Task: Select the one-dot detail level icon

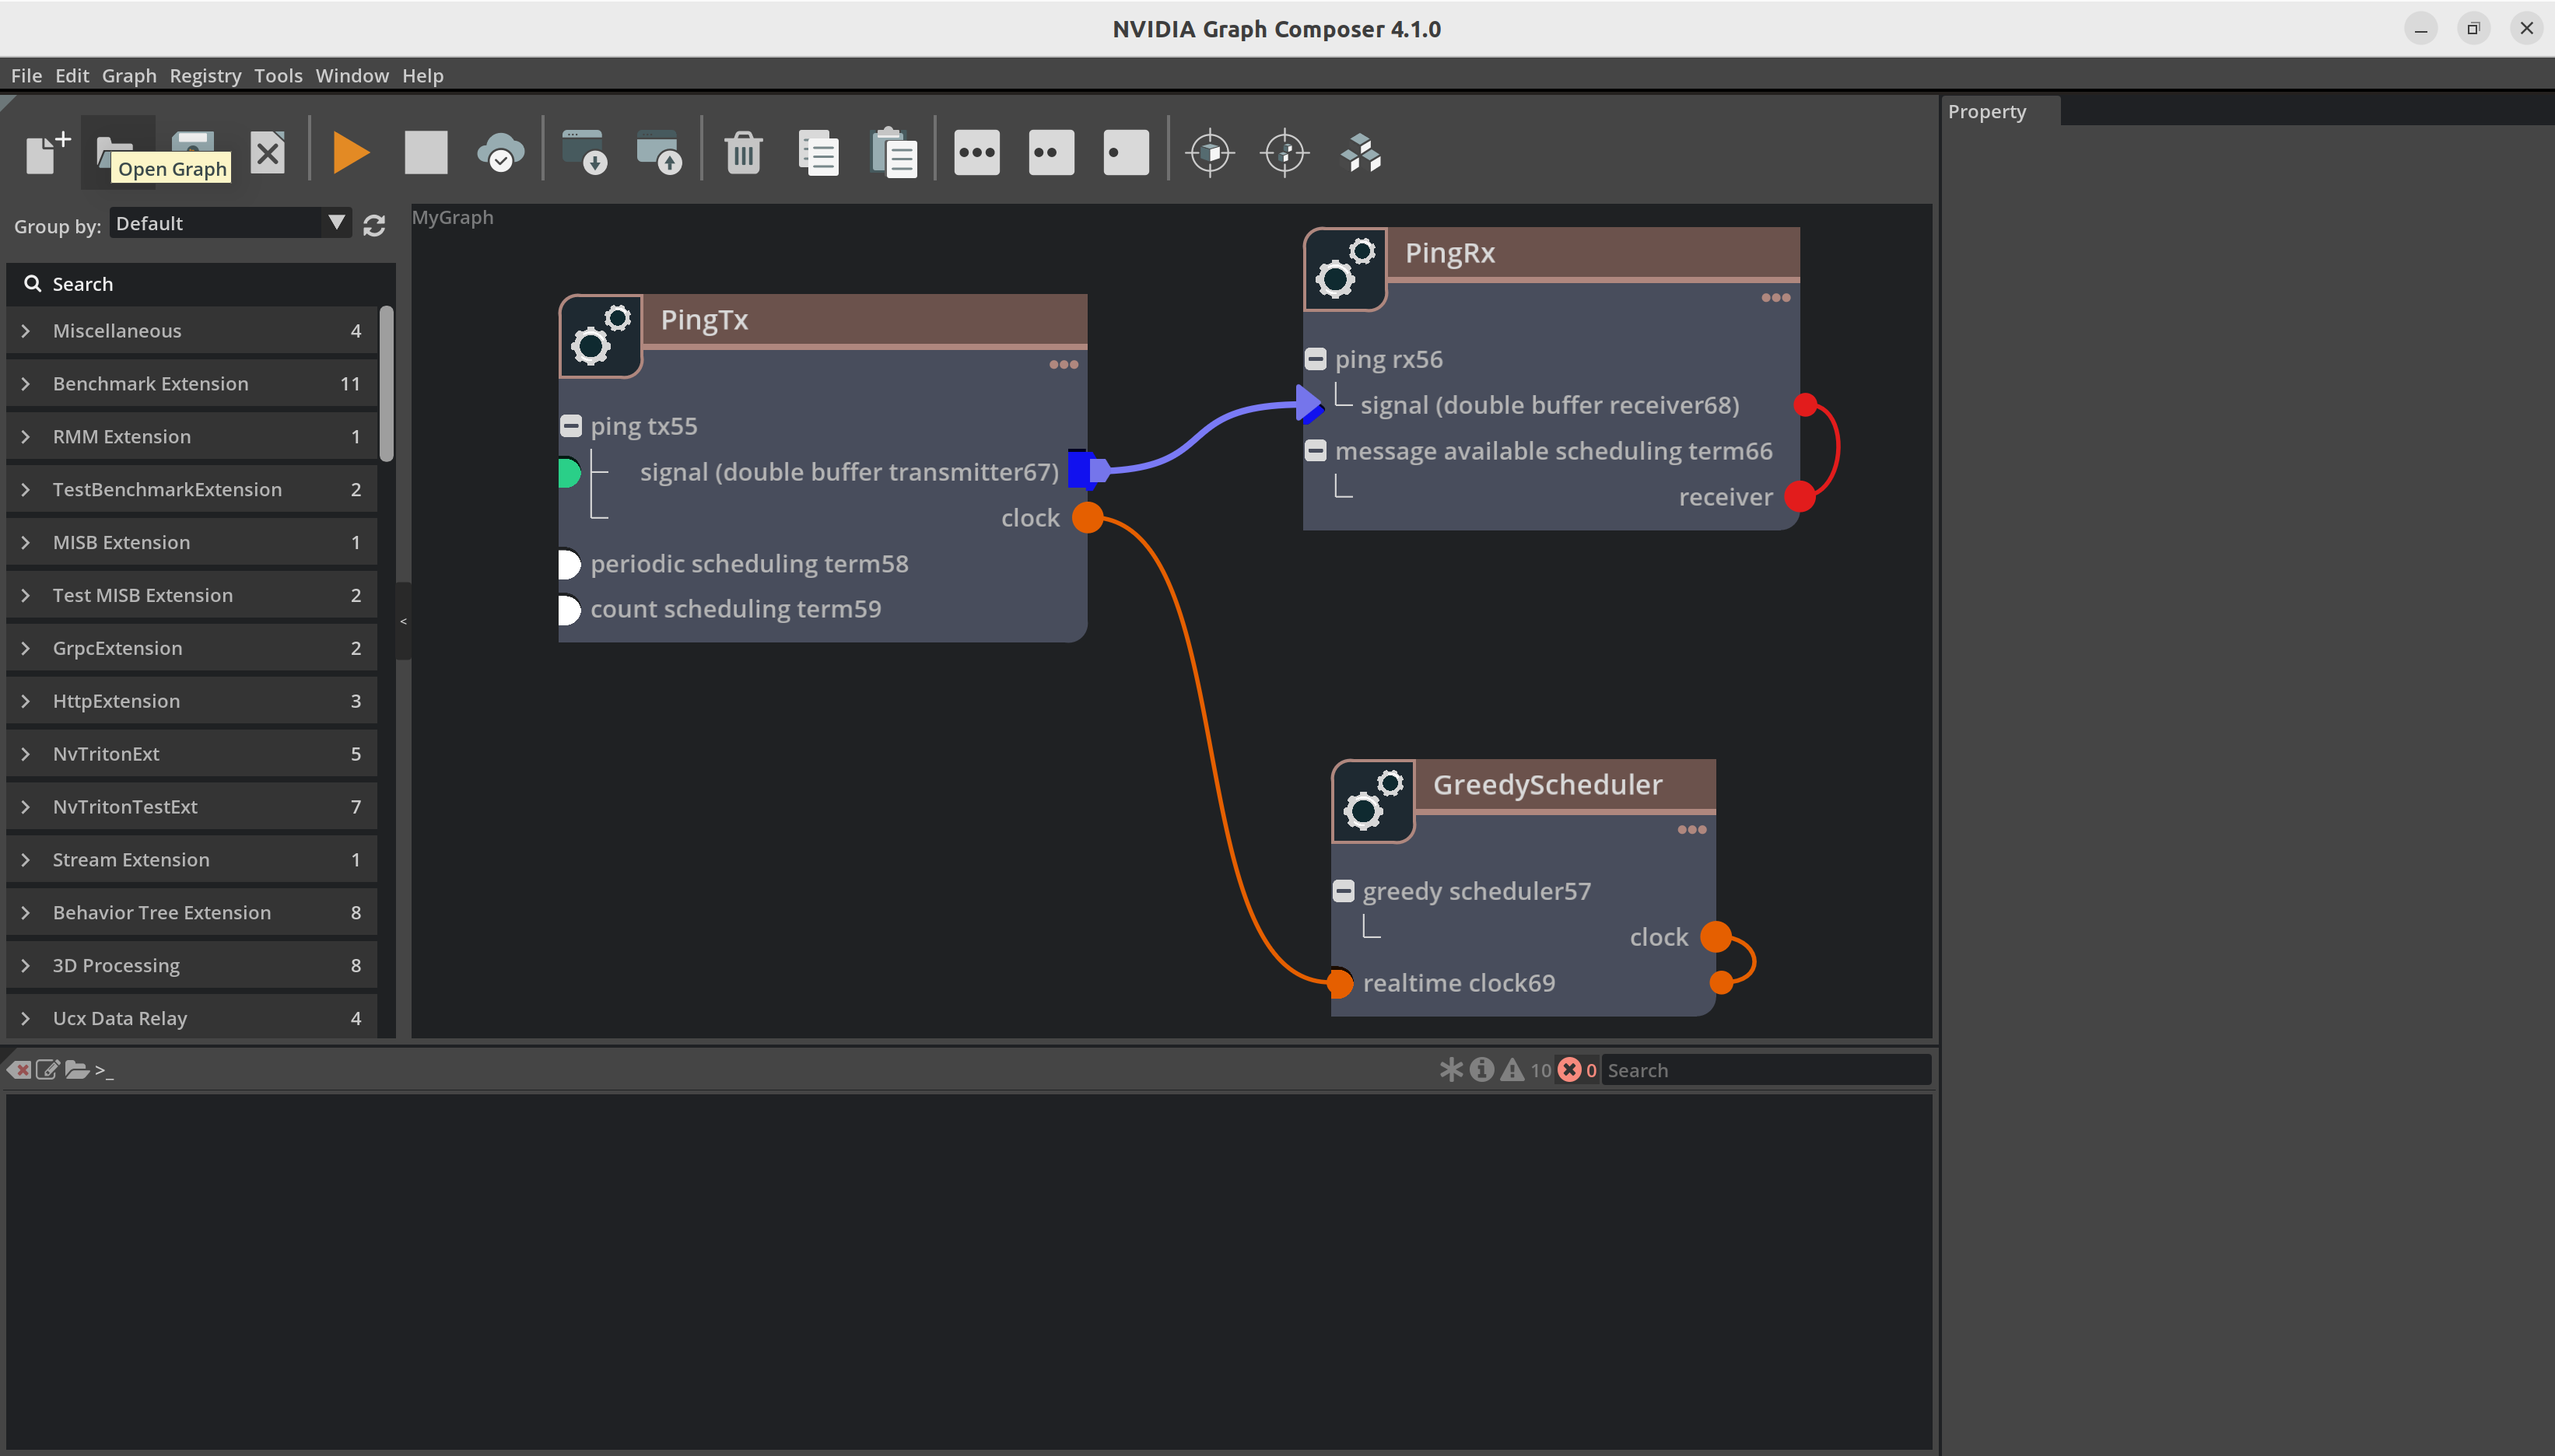Action: (x=1126, y=153)
